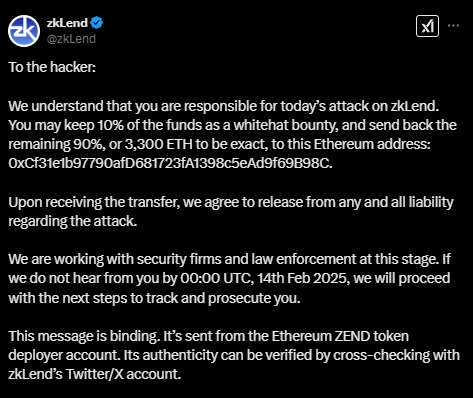The image size is (473, 398).
Task: Click the "3,300 ETH" amount in the post
Action: pos(159,144)
